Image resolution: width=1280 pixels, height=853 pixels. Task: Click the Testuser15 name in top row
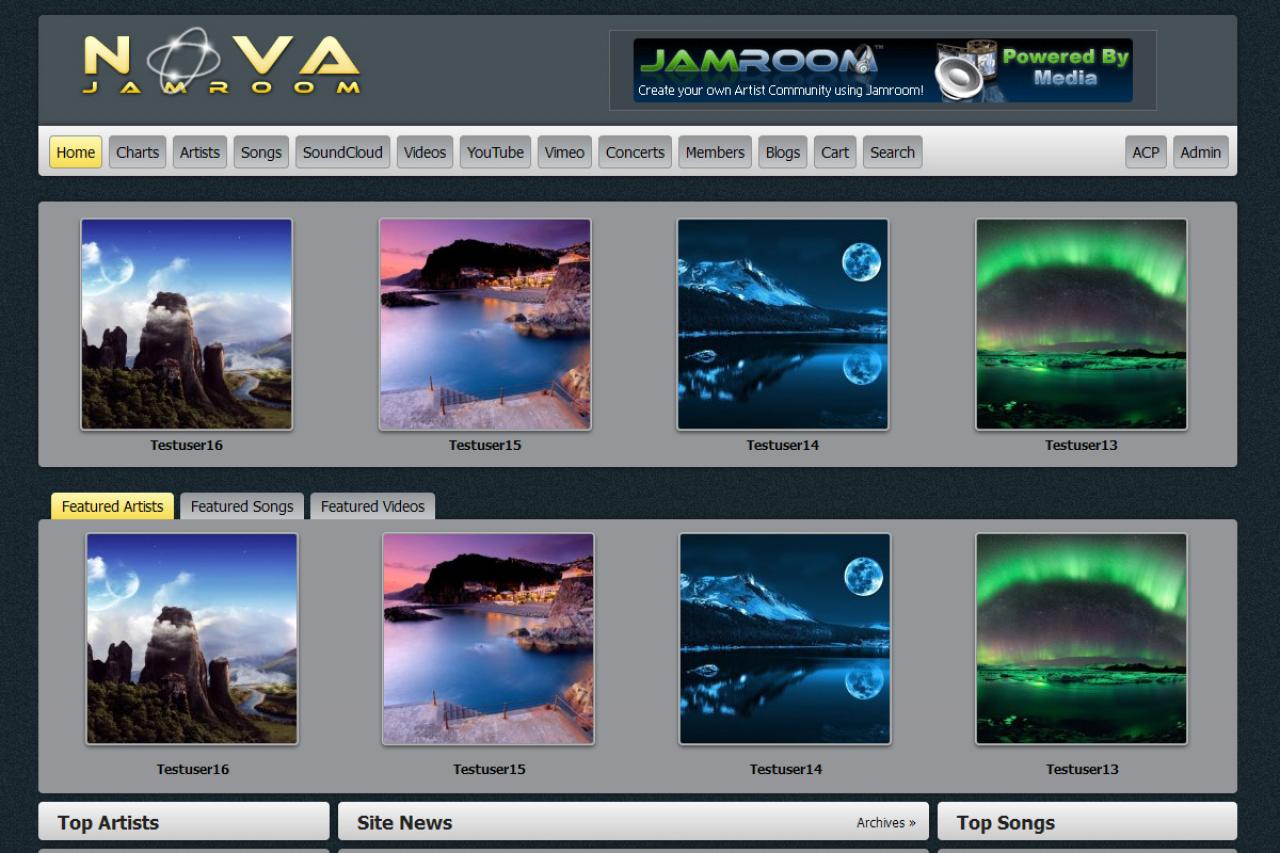[x=485, y=445]
